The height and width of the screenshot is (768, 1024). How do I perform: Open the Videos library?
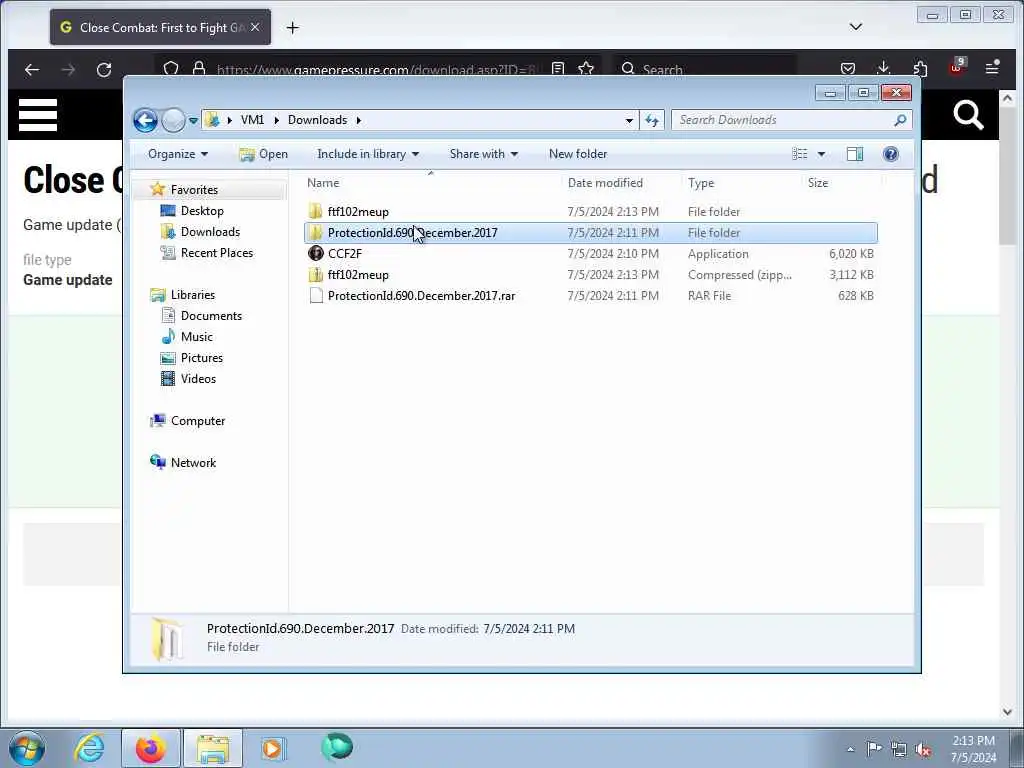[198, 379]
